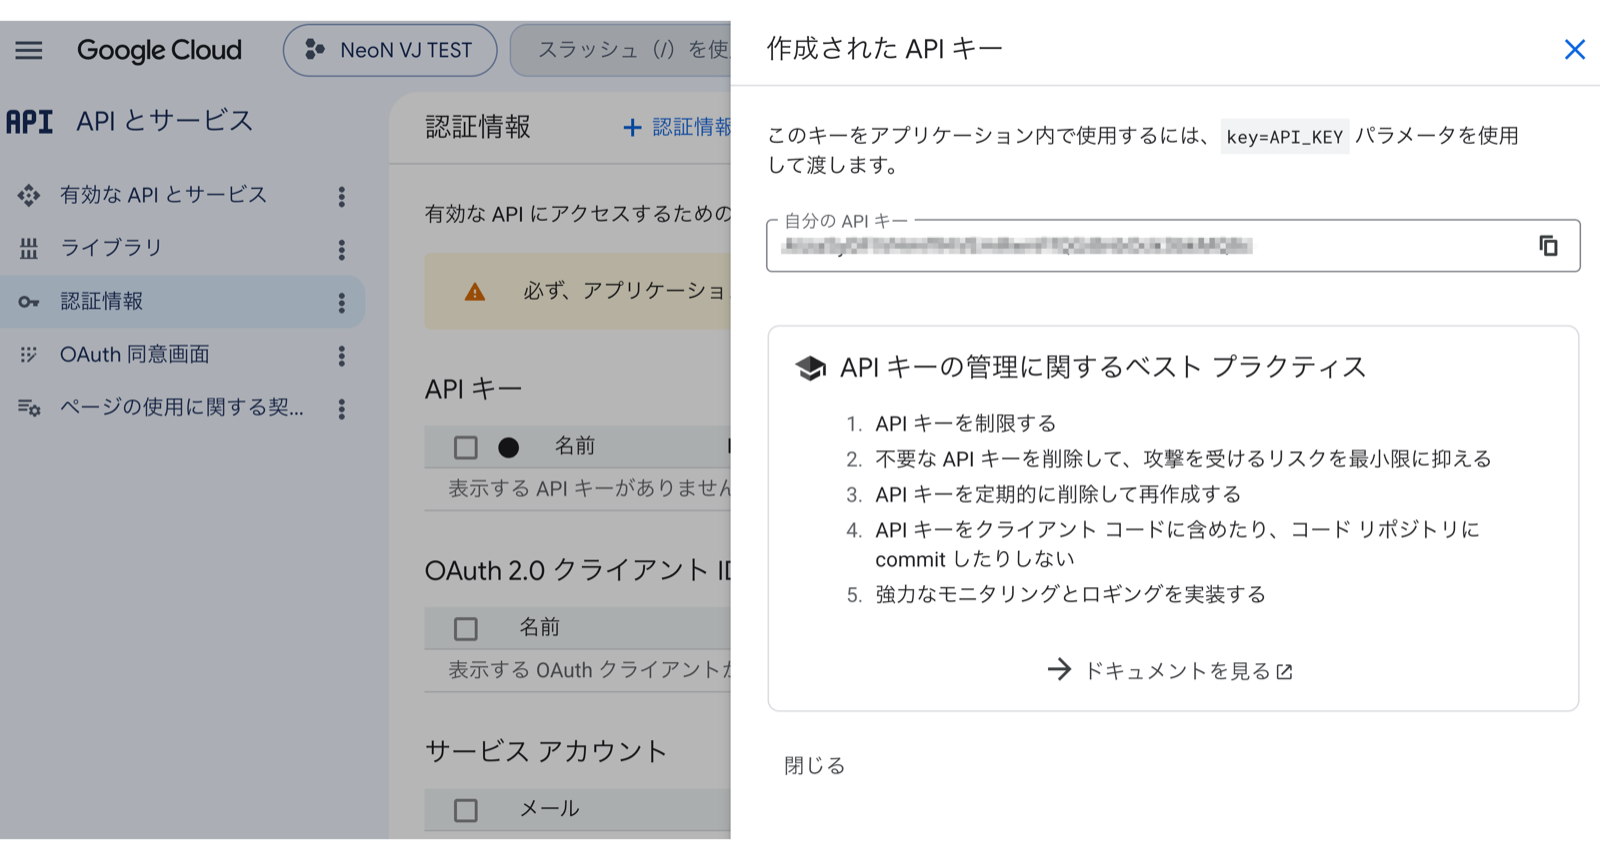The height and width of the screenshot is (860, 1600).
Task: Click the メール column header
Action: [x=549, y=808]
